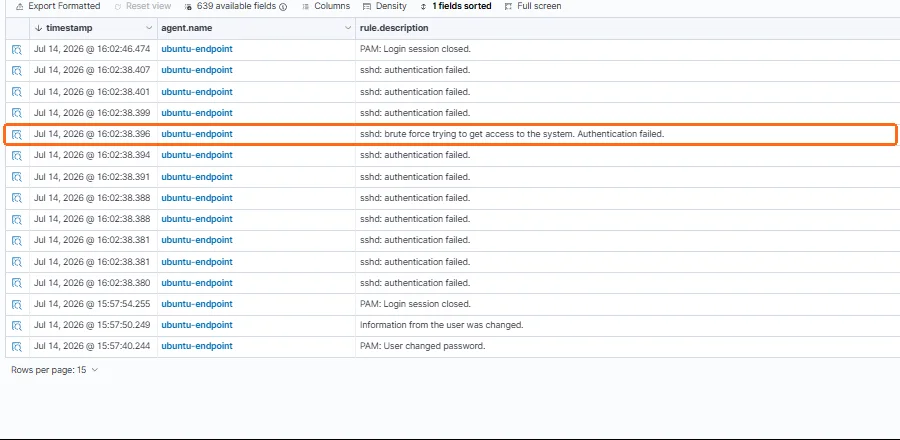Select timestamp cell Jul 14, 2026 @ 16:02:38.394

[x=94, y=155]
